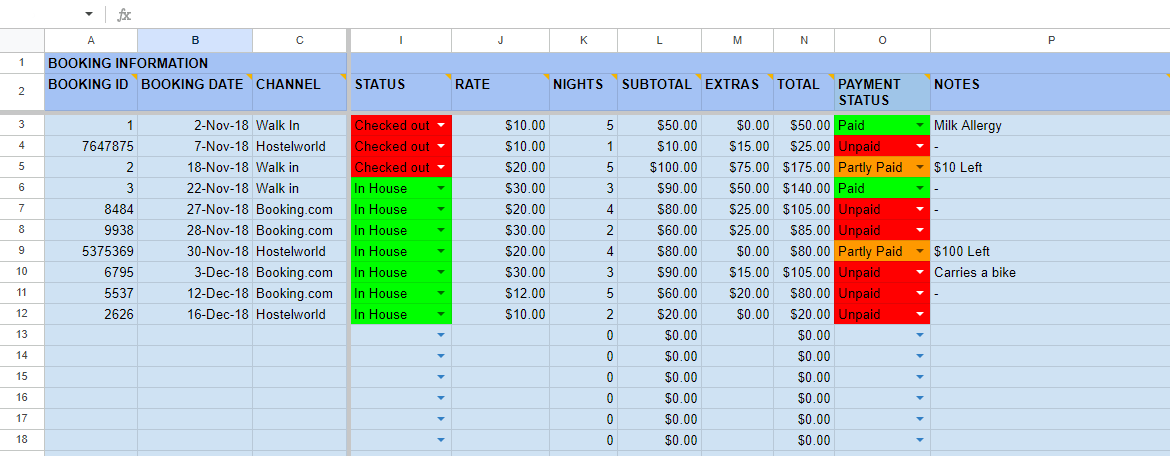Viewport: 1170px width, 456px height.
Task: Open Status dropdown for booking 7647875
Action: 441,146
